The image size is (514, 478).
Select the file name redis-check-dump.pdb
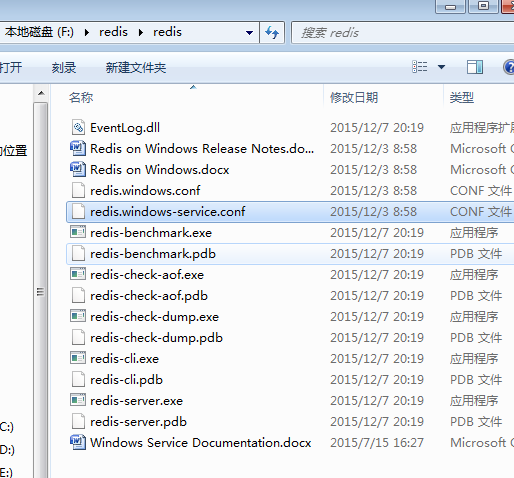[156, 338]
